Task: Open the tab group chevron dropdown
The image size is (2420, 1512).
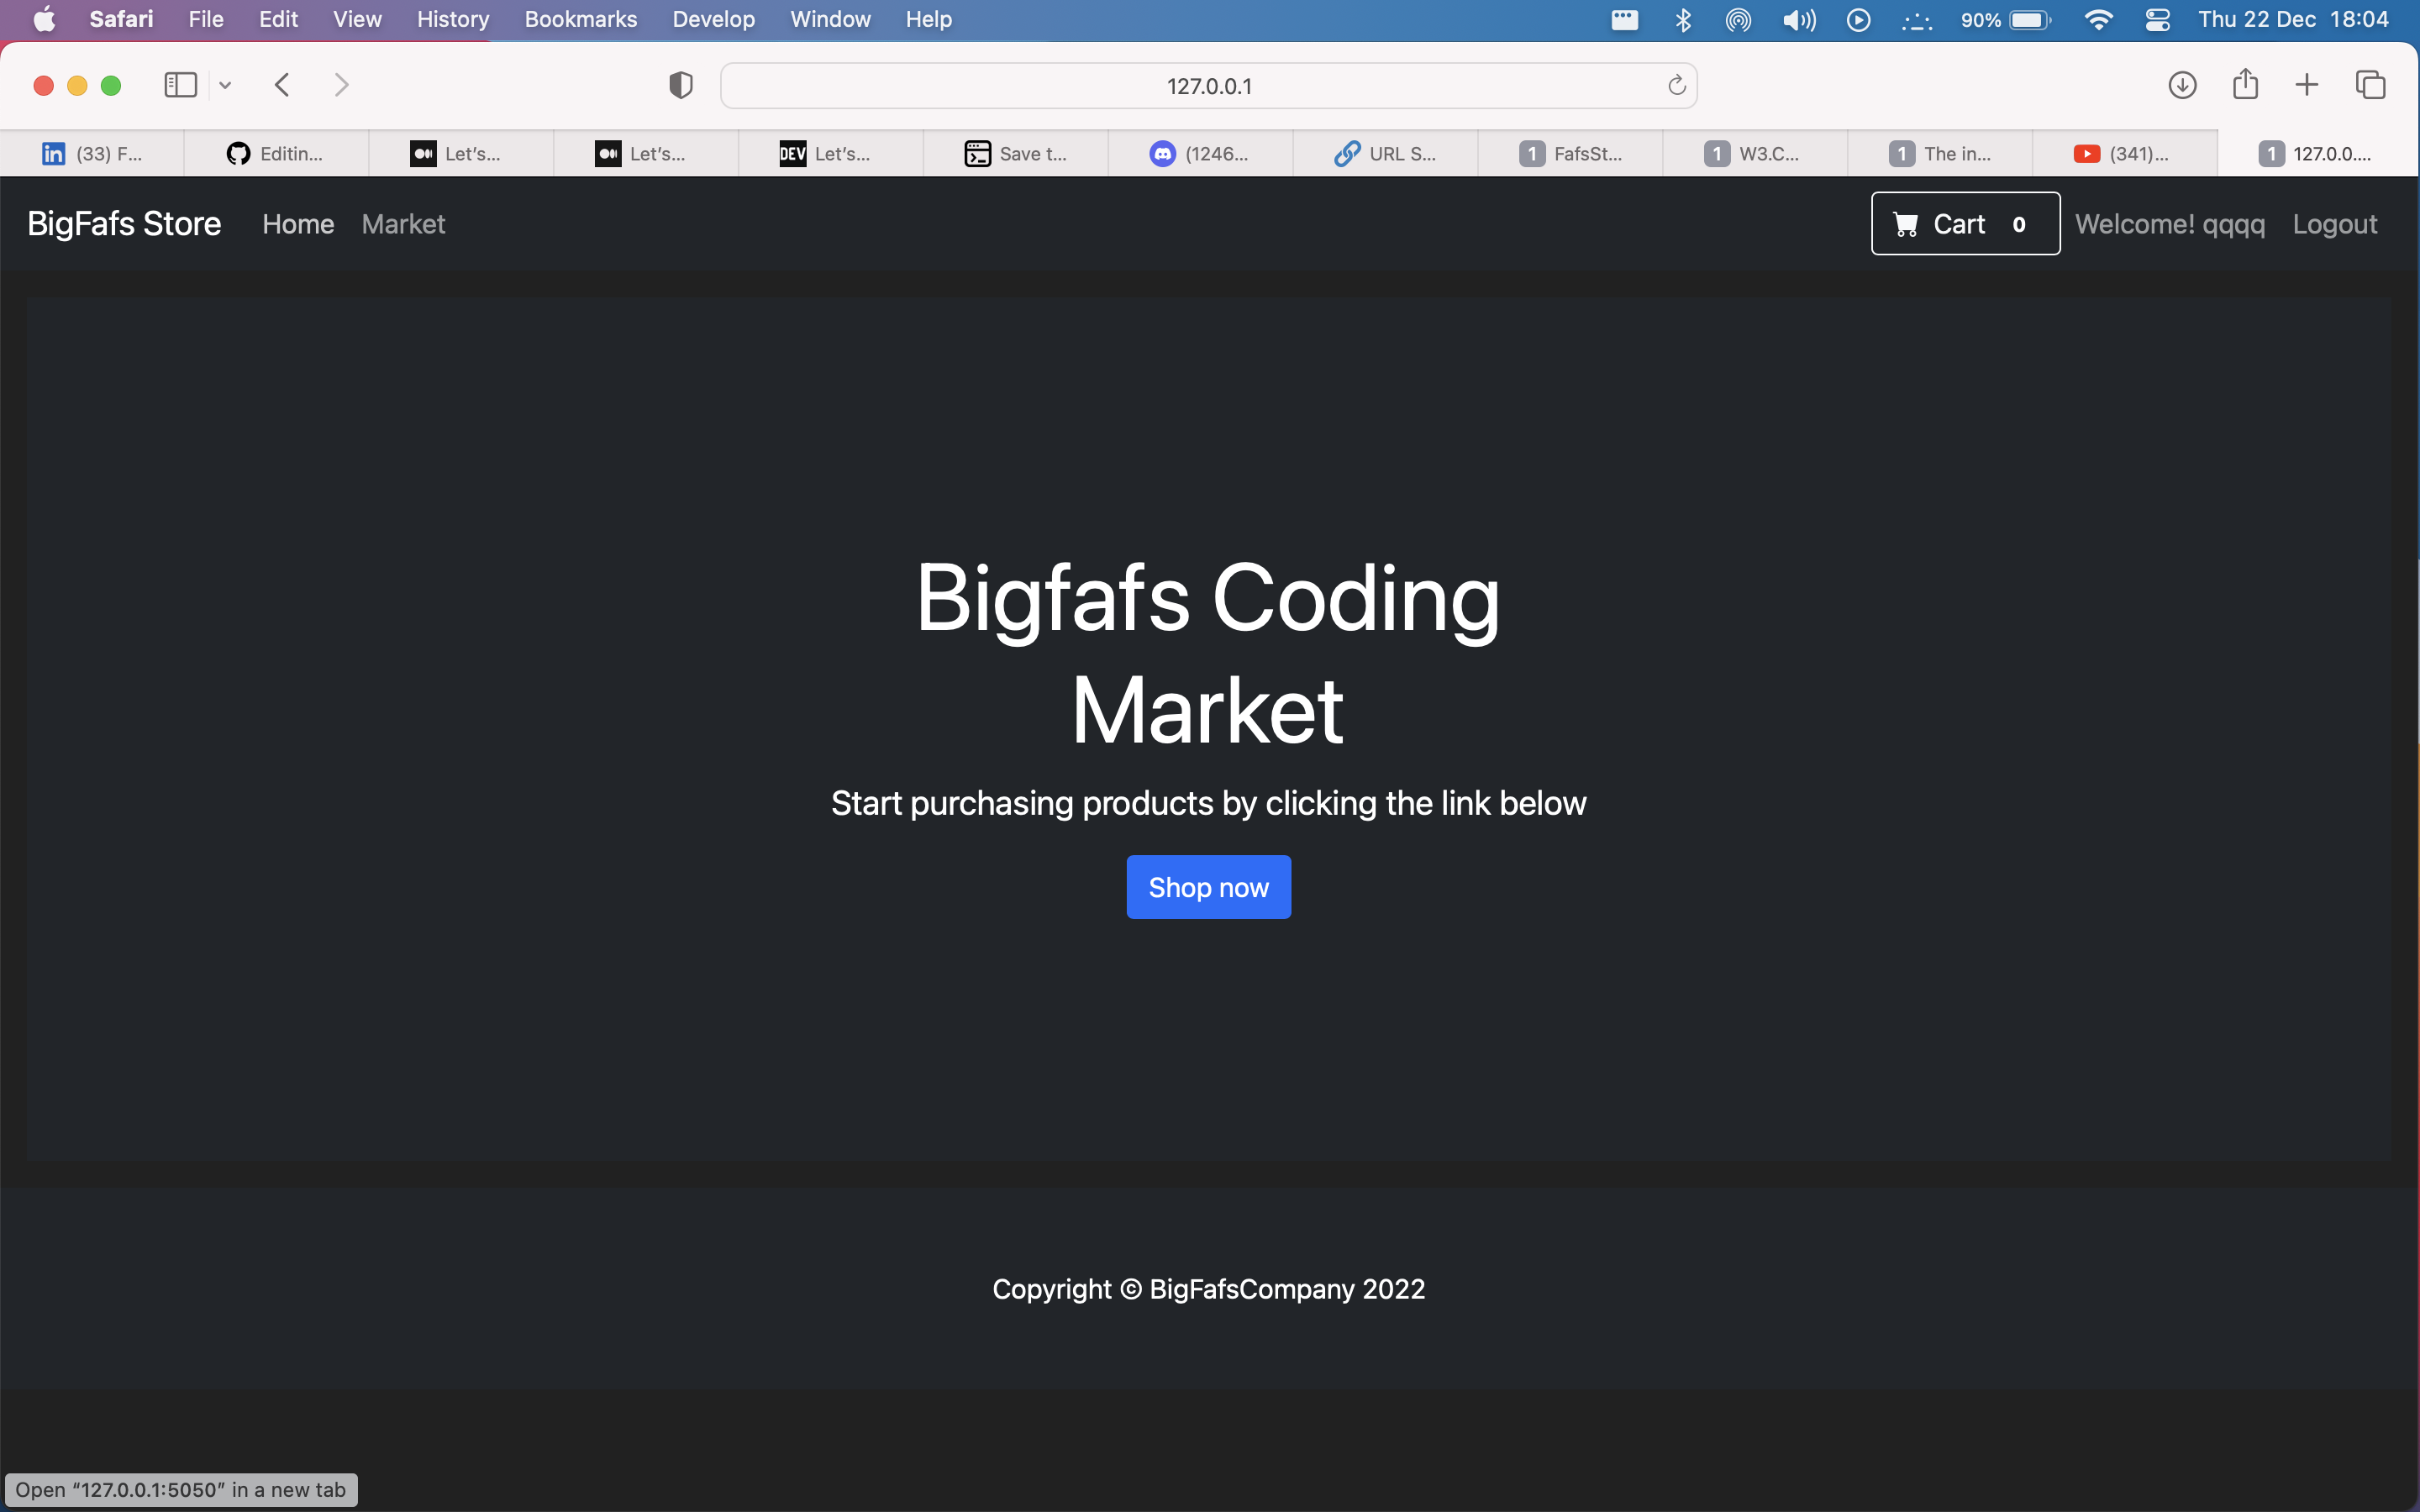Action: pos(224,85)
